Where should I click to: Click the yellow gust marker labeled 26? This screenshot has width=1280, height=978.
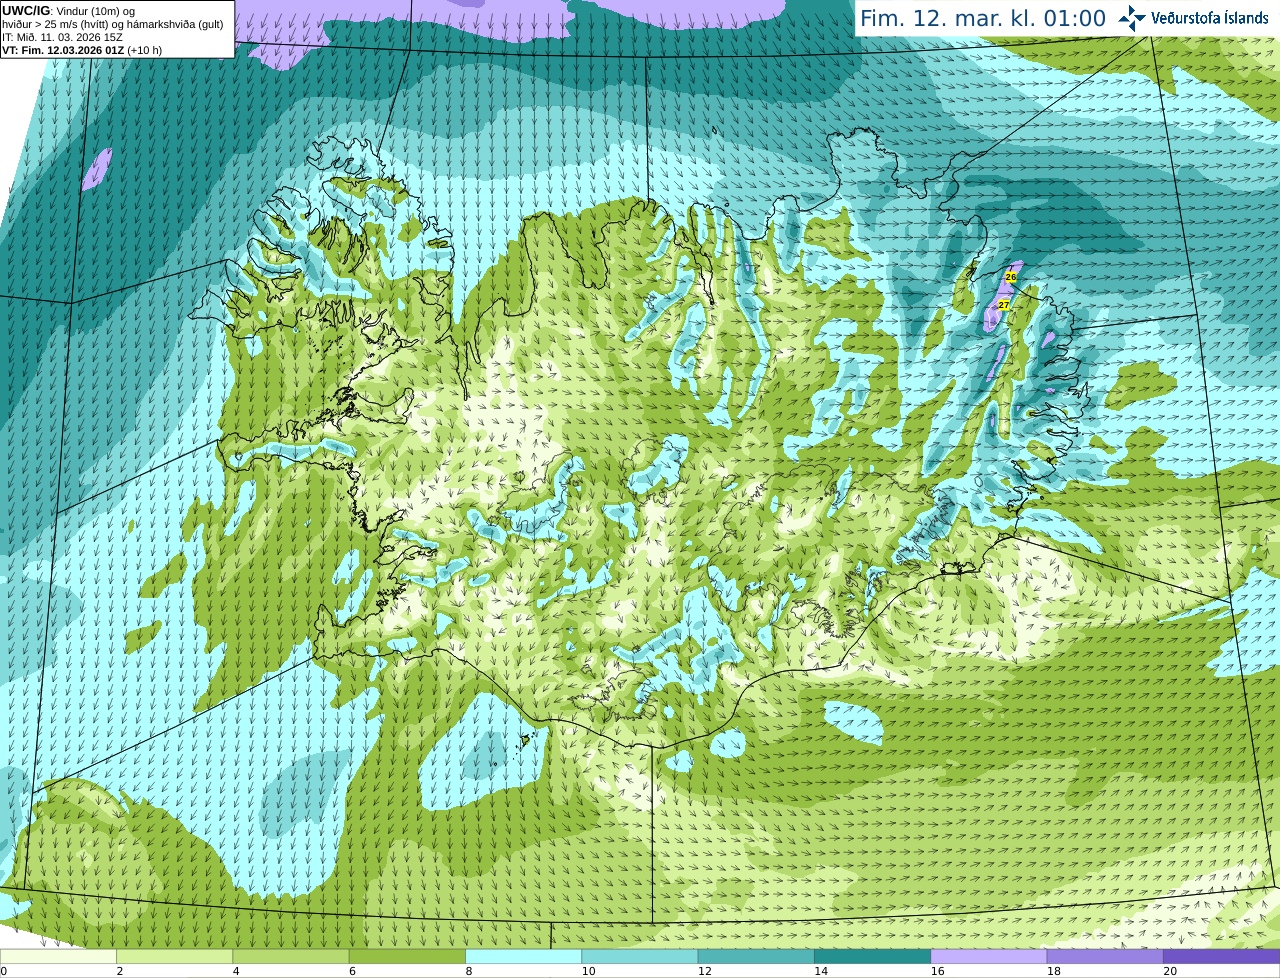coord(1010,277)
